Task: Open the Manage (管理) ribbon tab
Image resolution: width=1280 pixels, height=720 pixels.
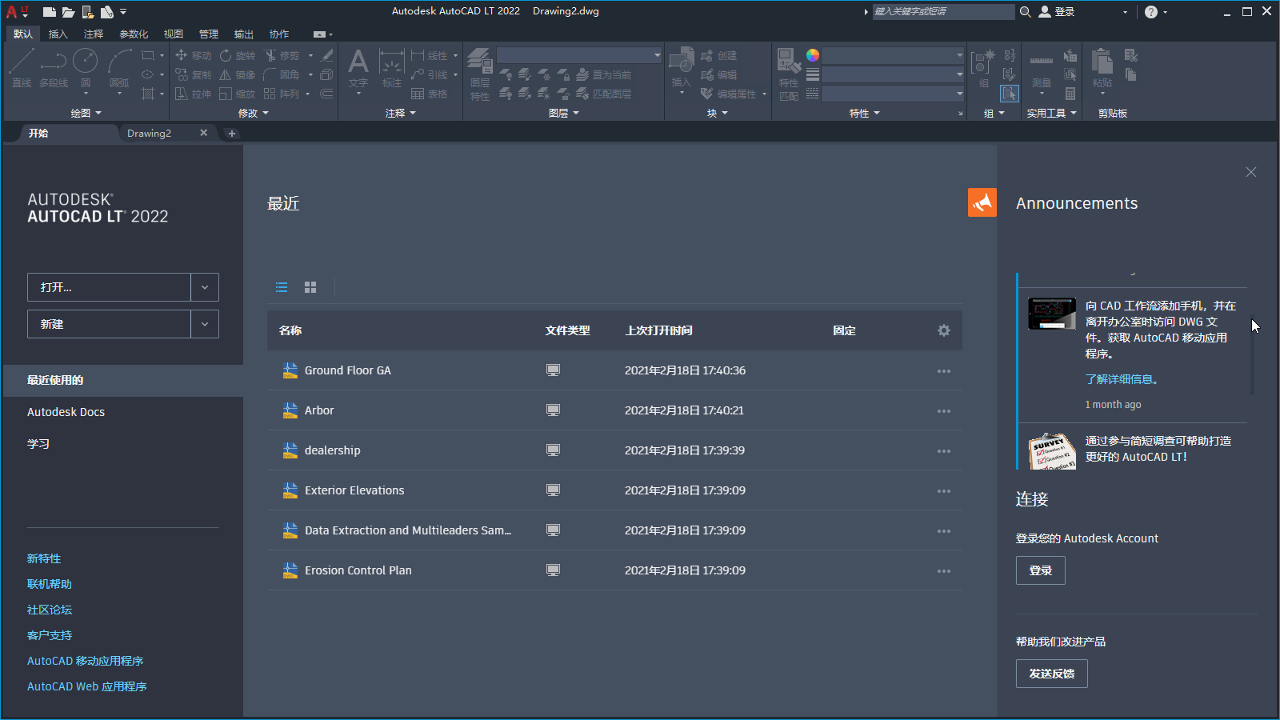Action: coord(208,34)
